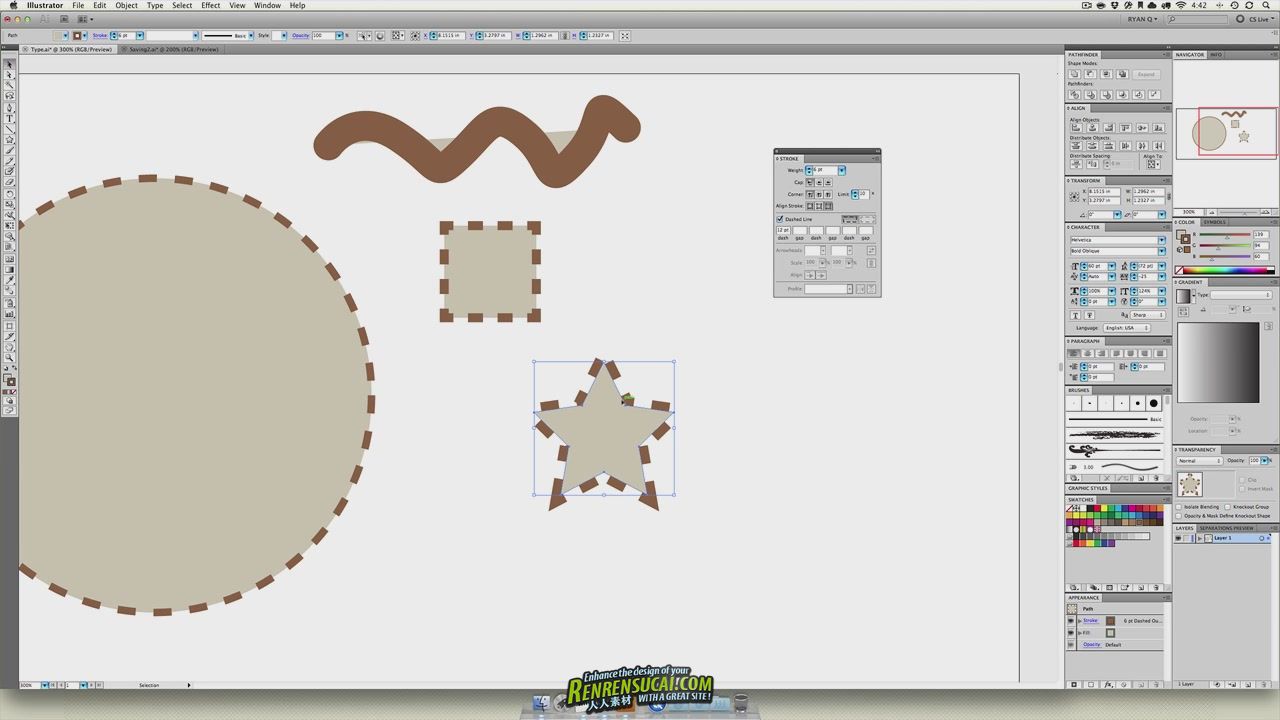Viewport: 1280px width, 720px height.
Task: Toggle Opacity visibility in Appearance panel
Action: tap(1071, 645)
